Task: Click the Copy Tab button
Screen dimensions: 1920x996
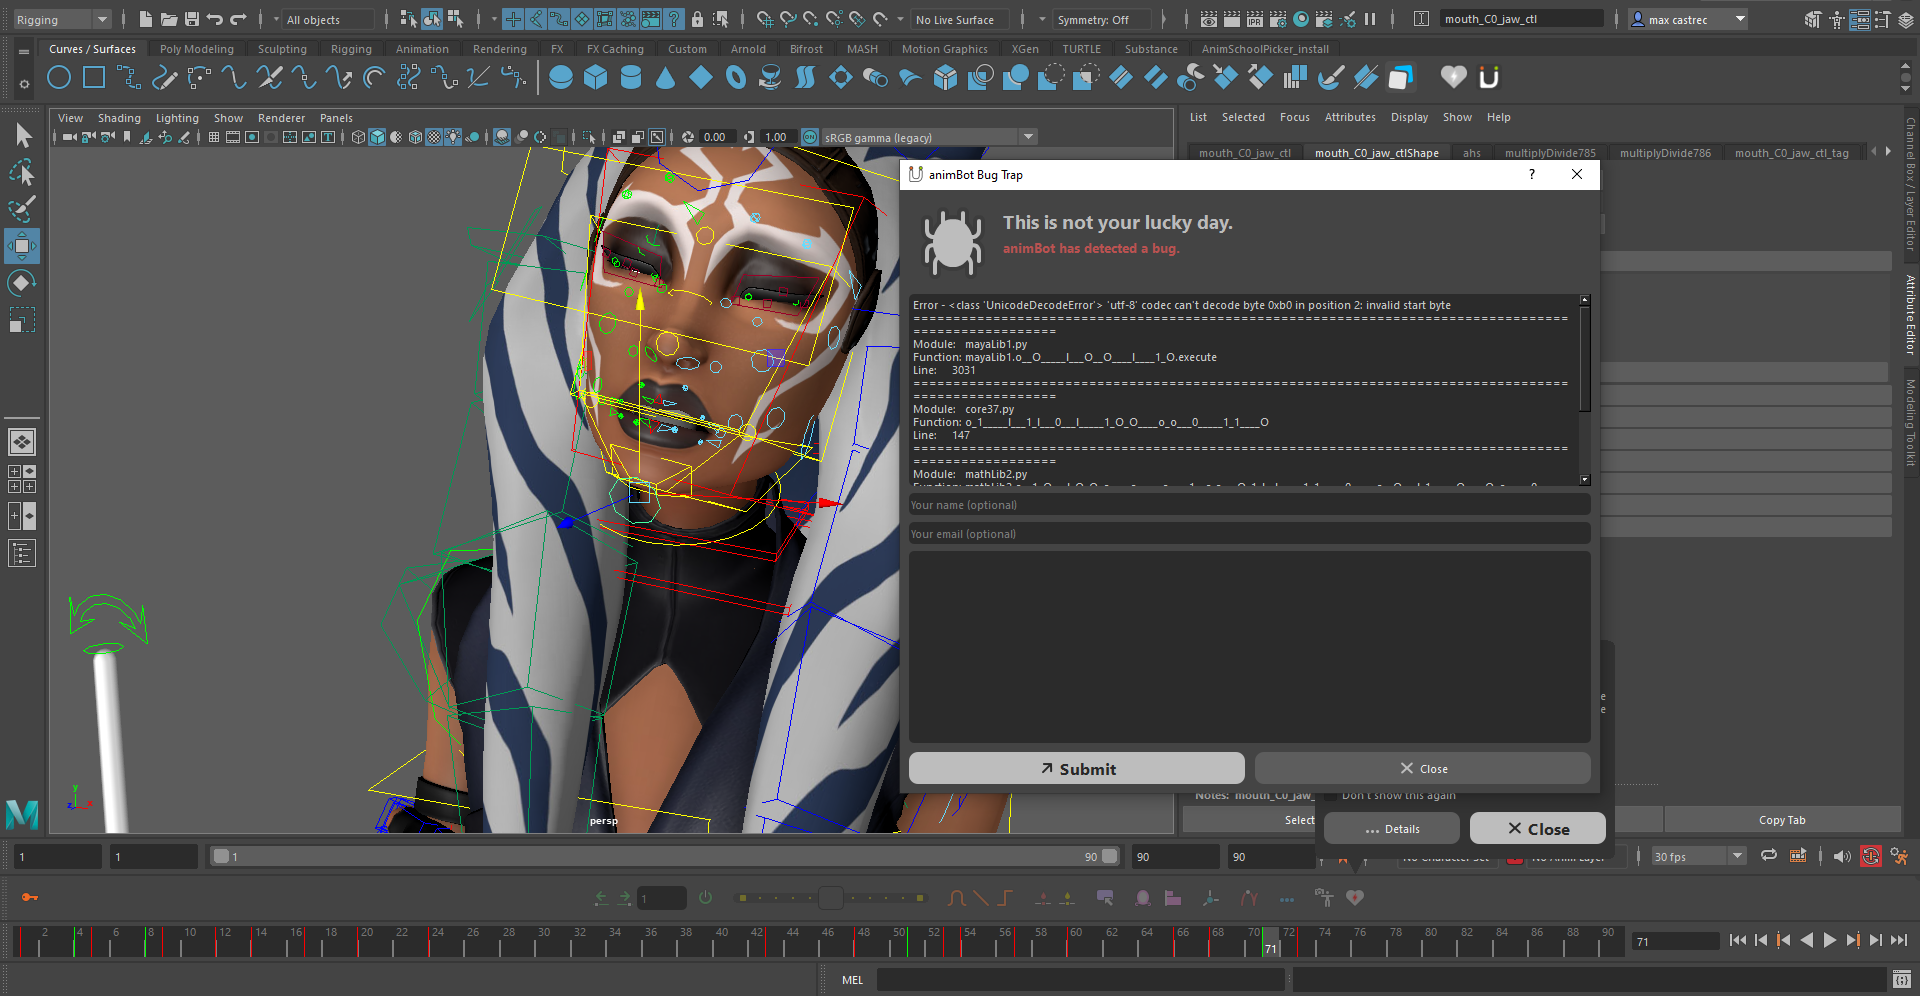Action: pyautogui.click(x=1782, y=819)
